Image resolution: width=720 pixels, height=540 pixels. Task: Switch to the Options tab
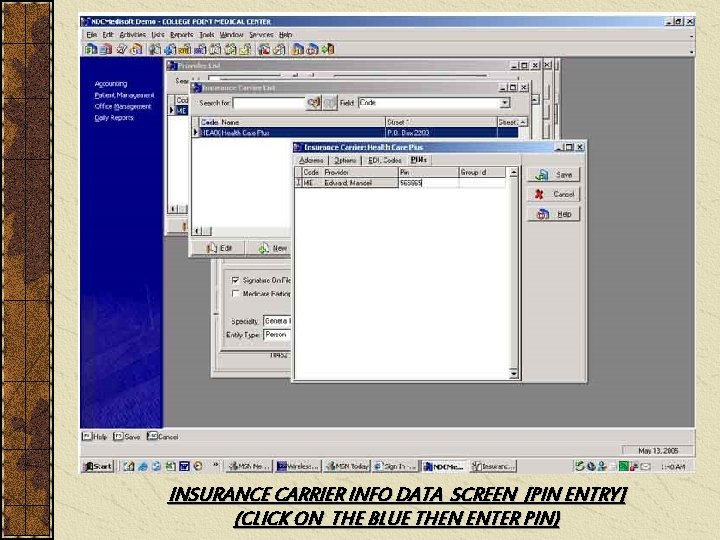[x=345, y=160]
